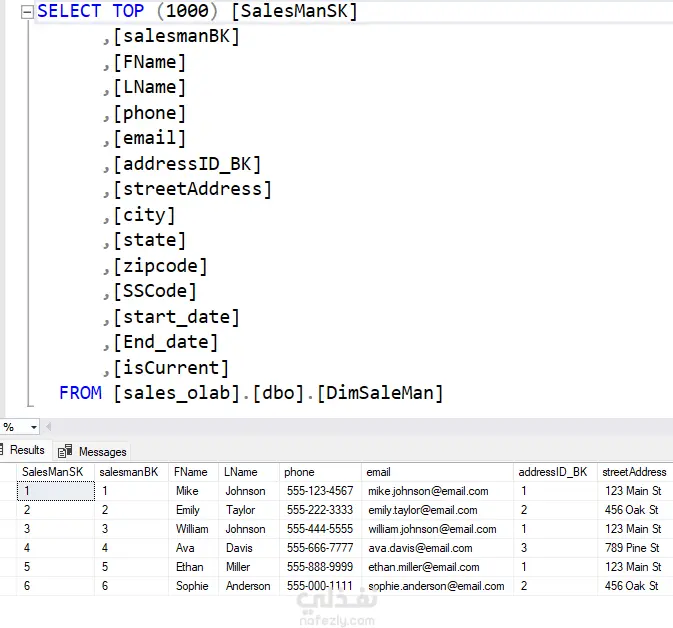Click the [zipcode] column in query

click(x=160, y=266)
